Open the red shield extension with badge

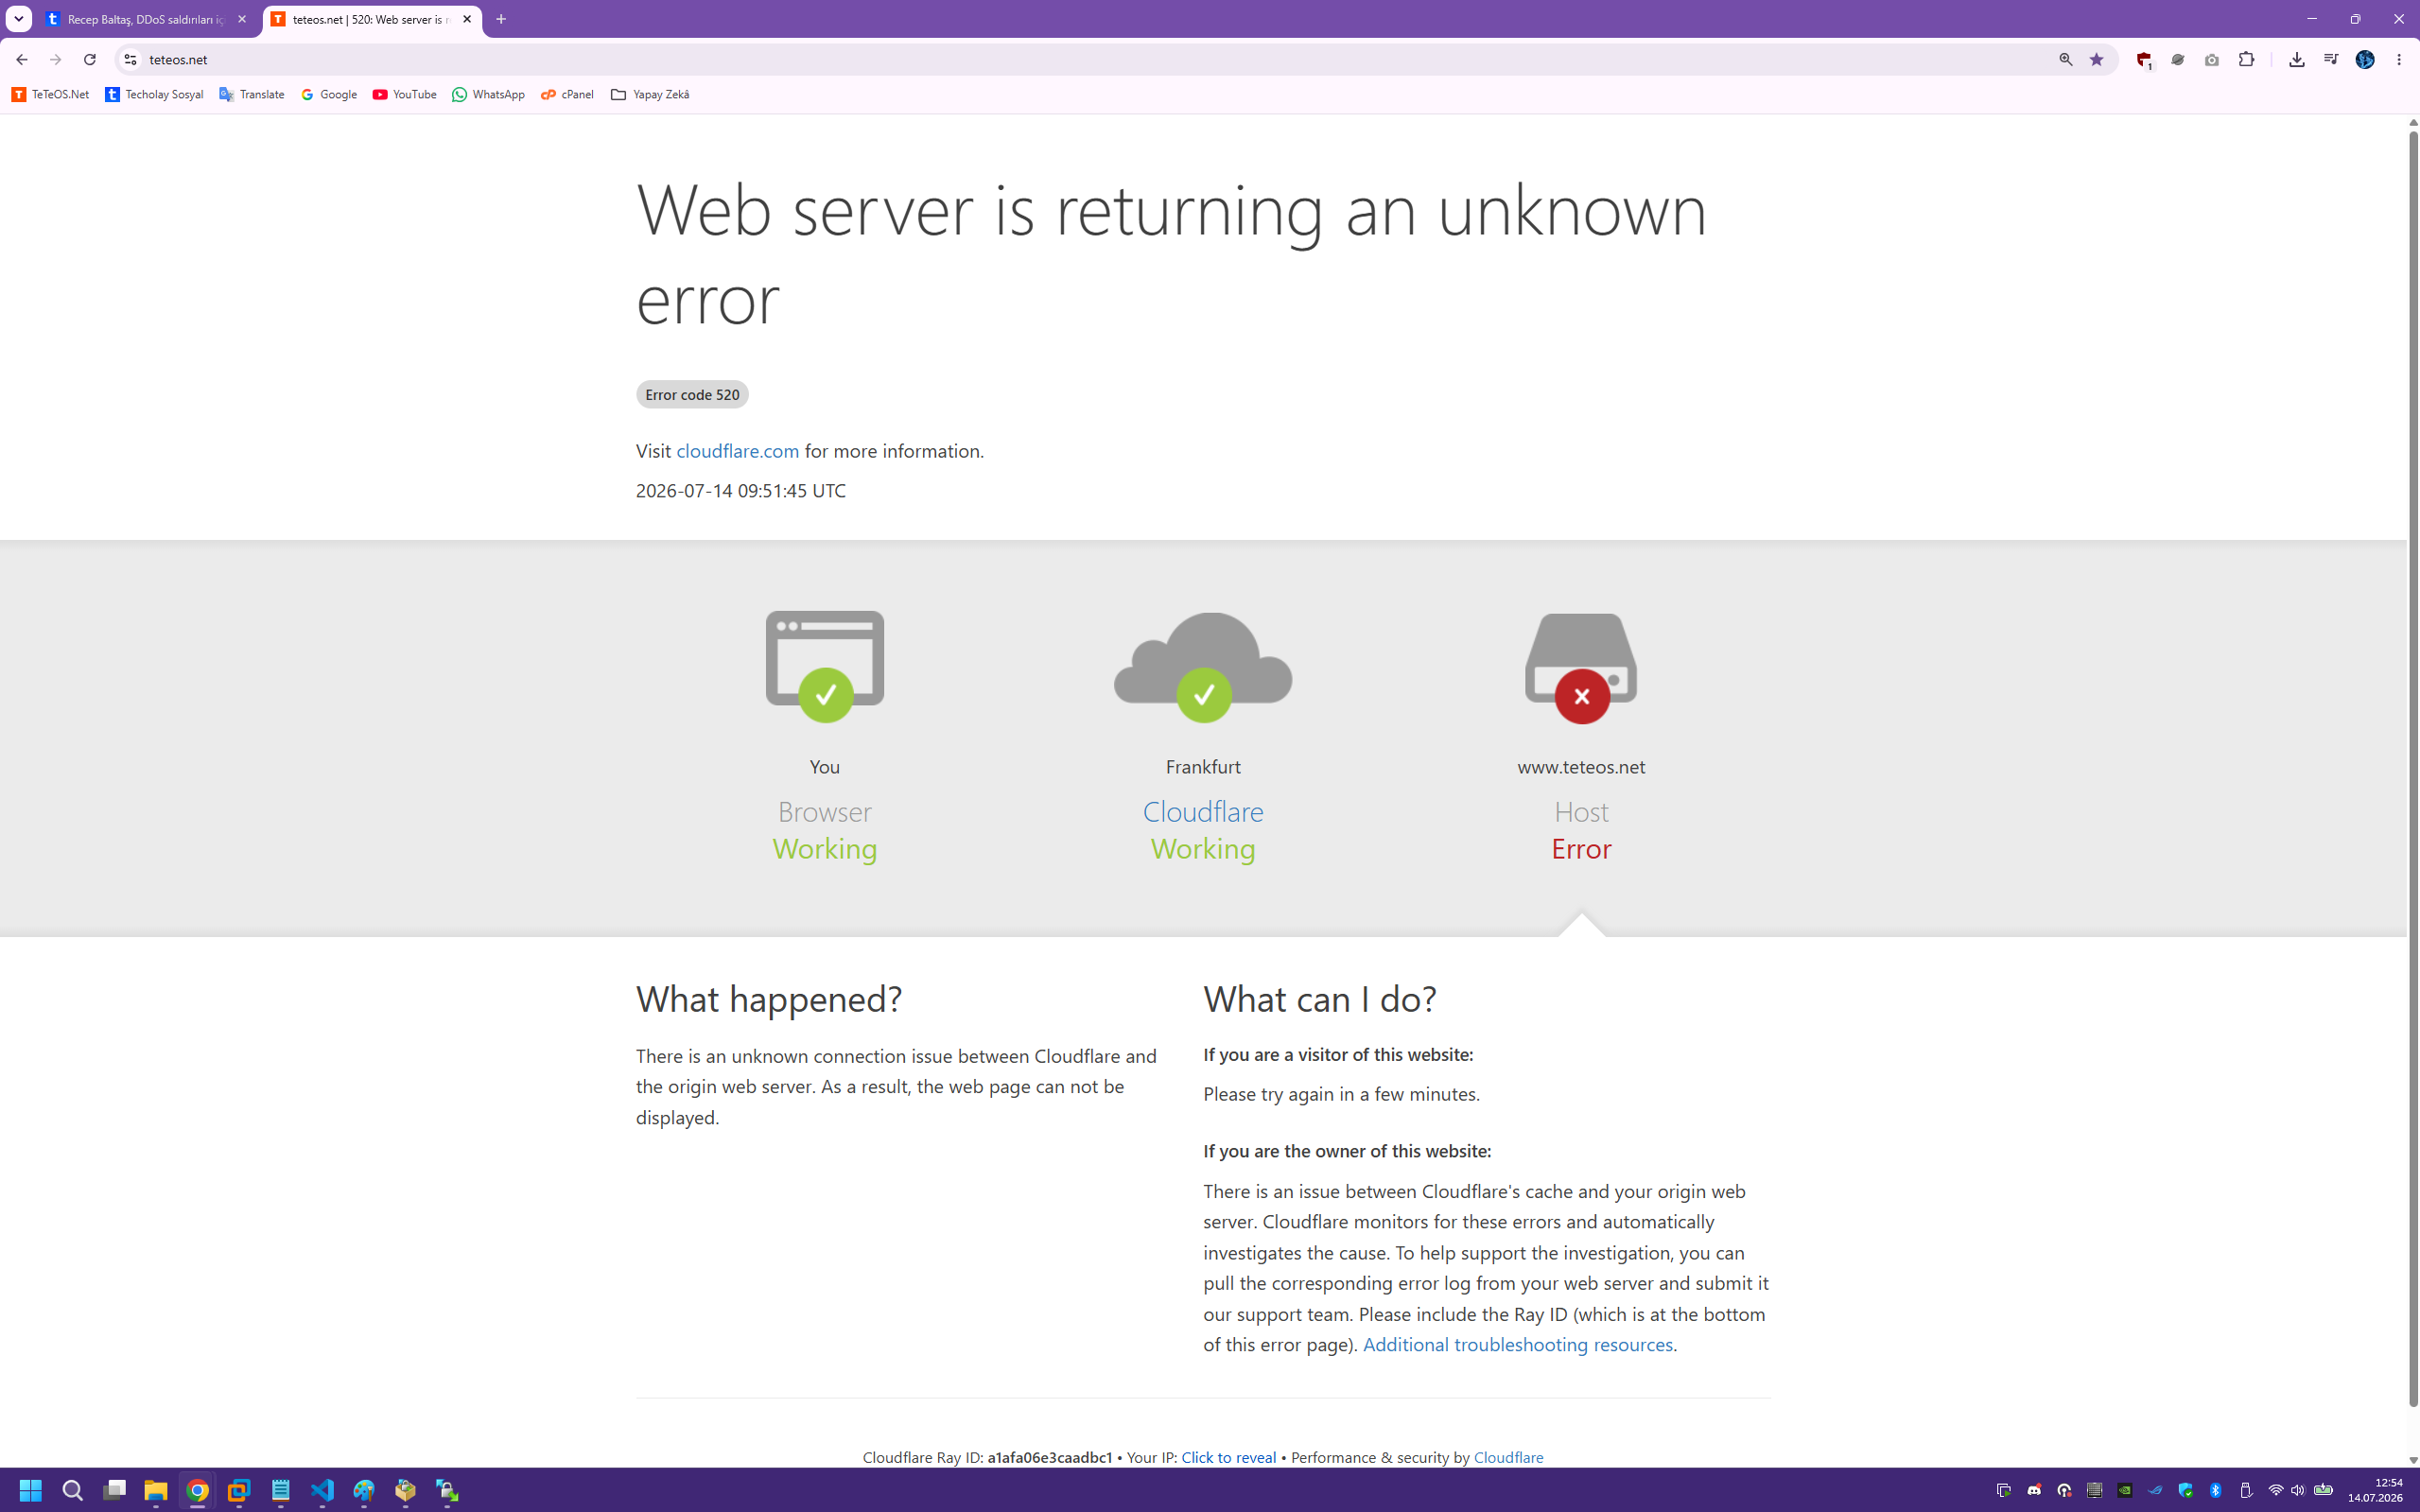[2143, 60]
